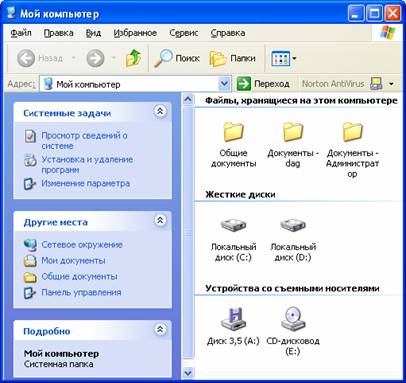Collapse the Системные задачи panel

[x=160, y=111]
